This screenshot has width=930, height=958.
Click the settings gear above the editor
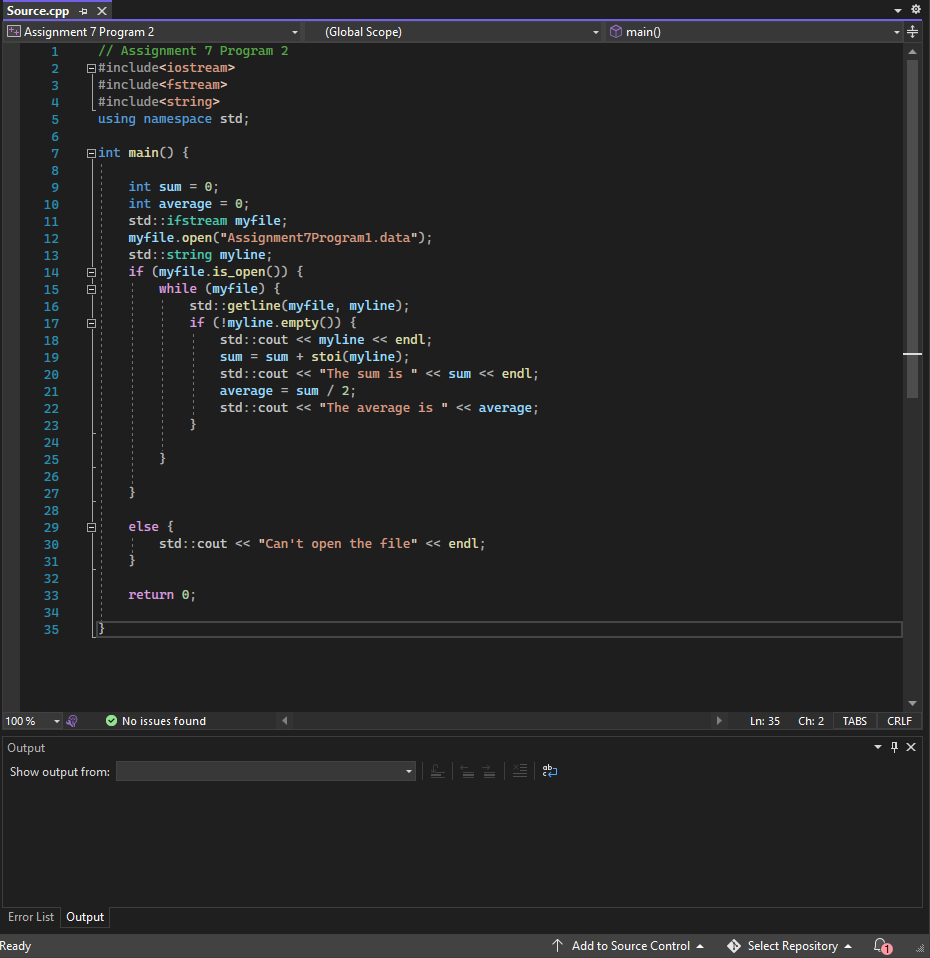pos(916,8)
